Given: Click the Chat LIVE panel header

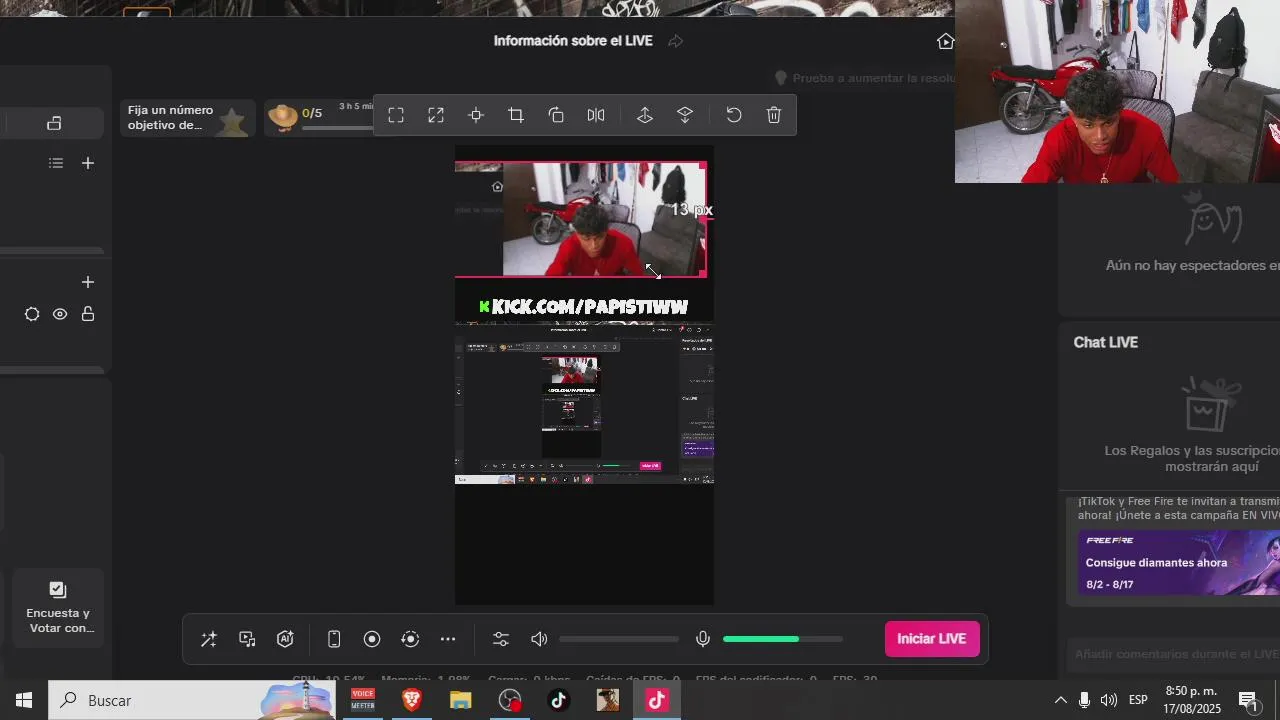Looking at the screenshot, I should (1106, 342).
